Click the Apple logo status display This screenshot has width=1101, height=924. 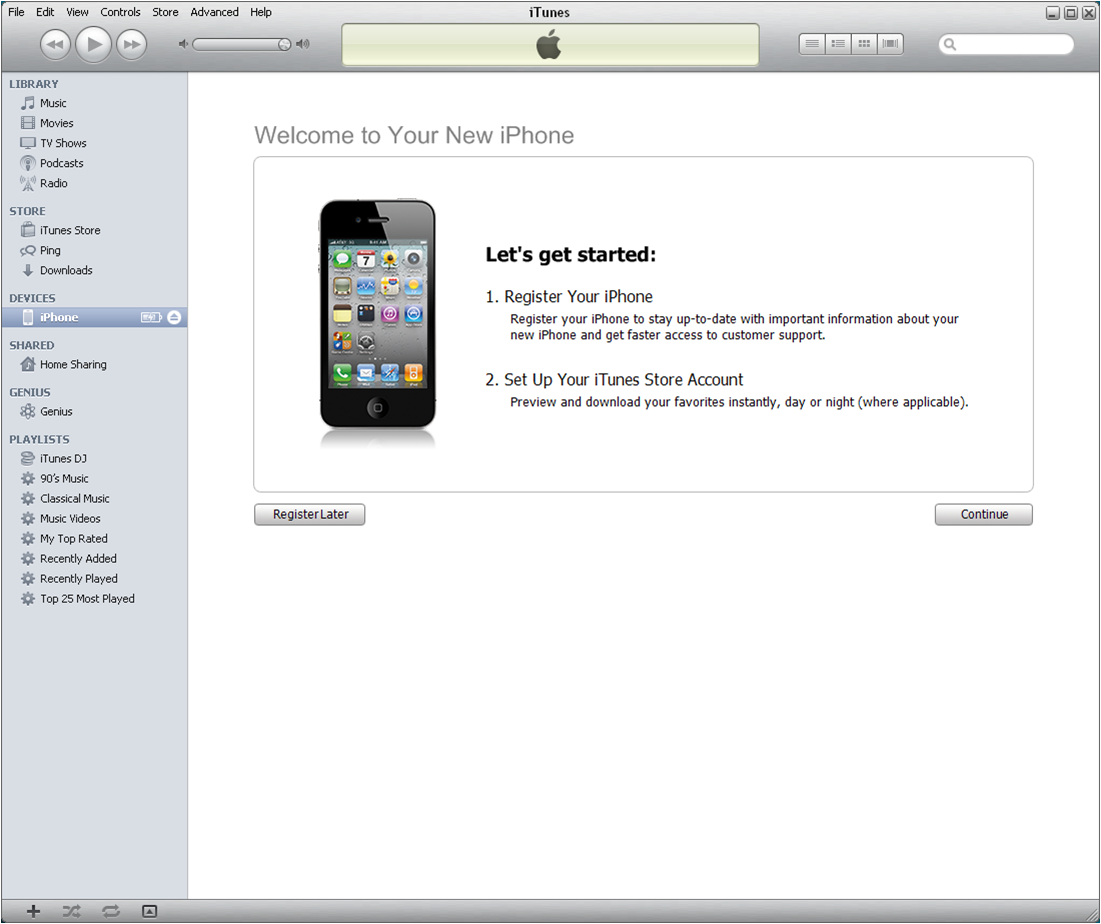click(x=550, y=45)
